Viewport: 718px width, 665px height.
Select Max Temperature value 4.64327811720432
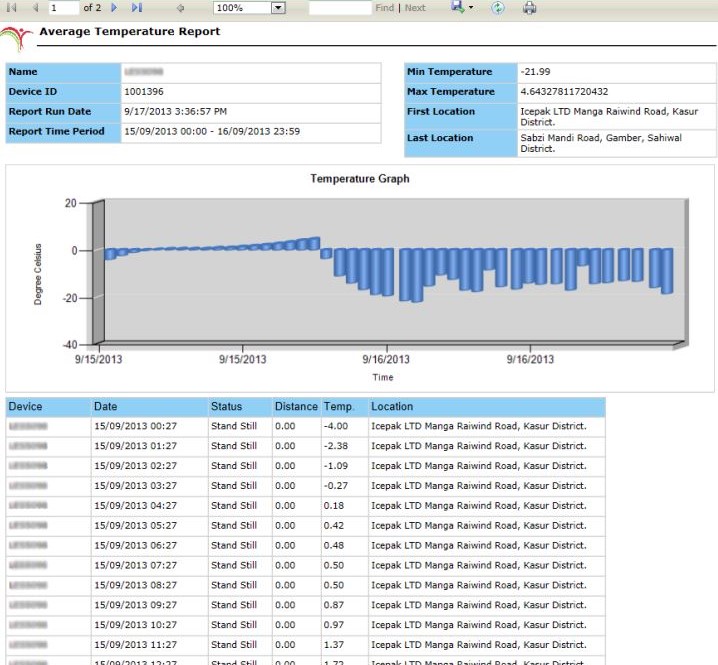click(x=564, y=92)
